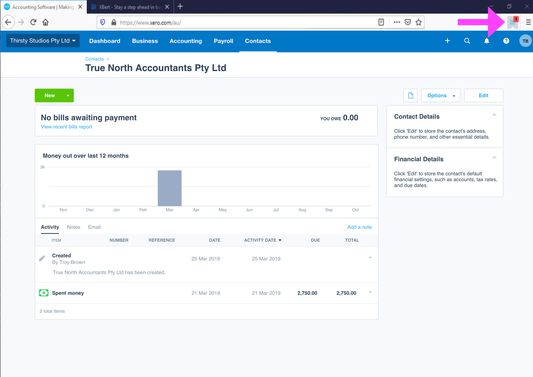Open the user profile avatar
Image resolution: width=533 pixels, height=377 pixels.
tap(525, 41)
